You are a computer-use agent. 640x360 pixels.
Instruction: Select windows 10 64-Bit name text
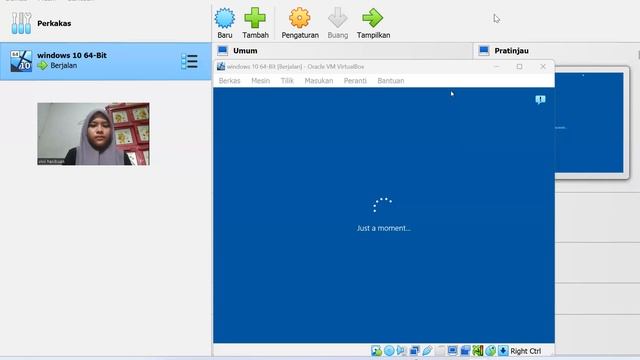72,55
